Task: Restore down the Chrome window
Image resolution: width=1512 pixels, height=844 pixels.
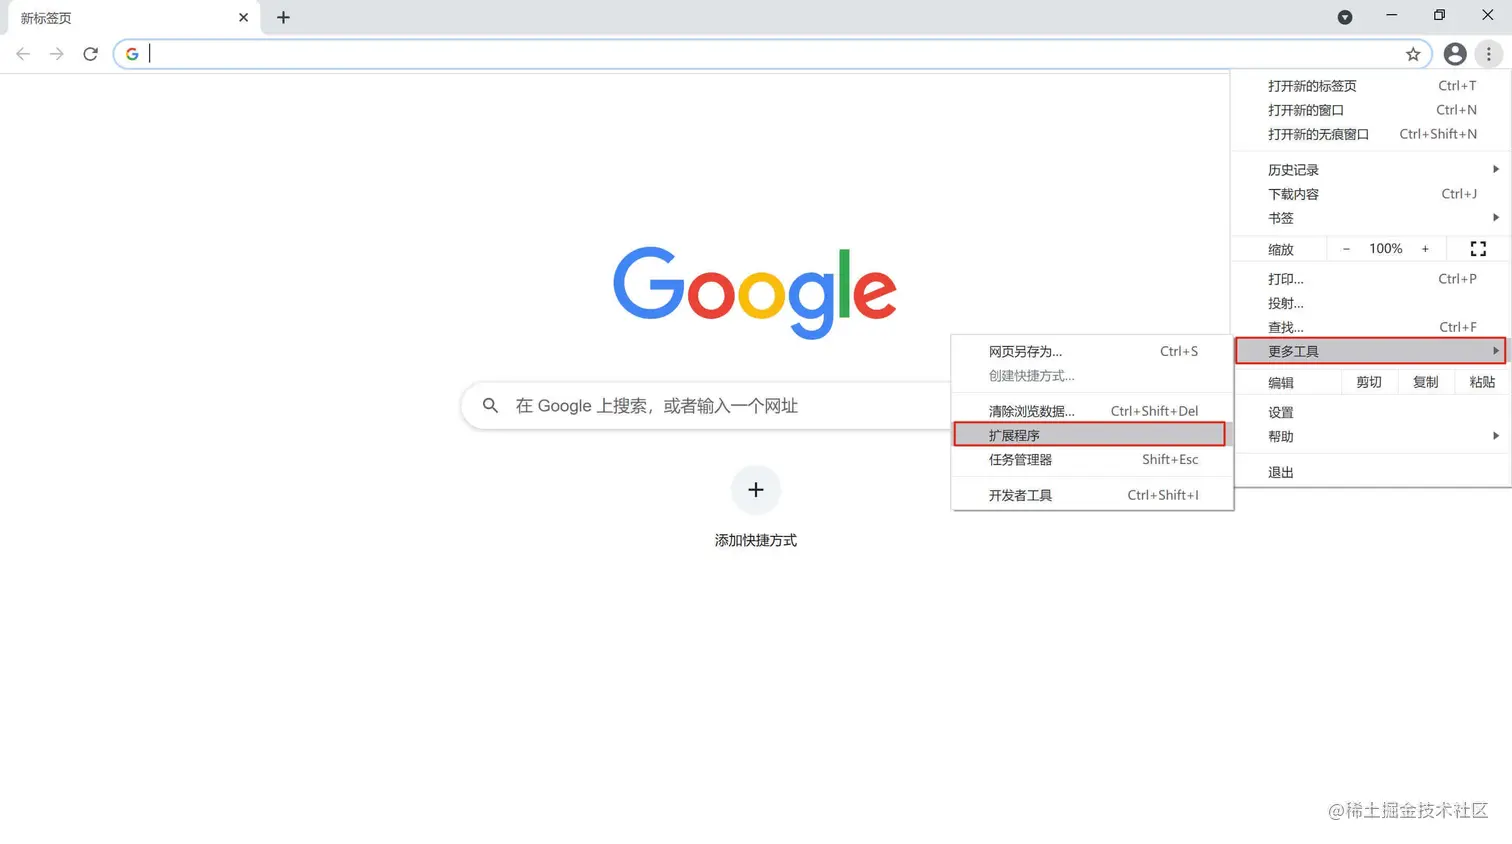Action: (x=1439, y=16)
